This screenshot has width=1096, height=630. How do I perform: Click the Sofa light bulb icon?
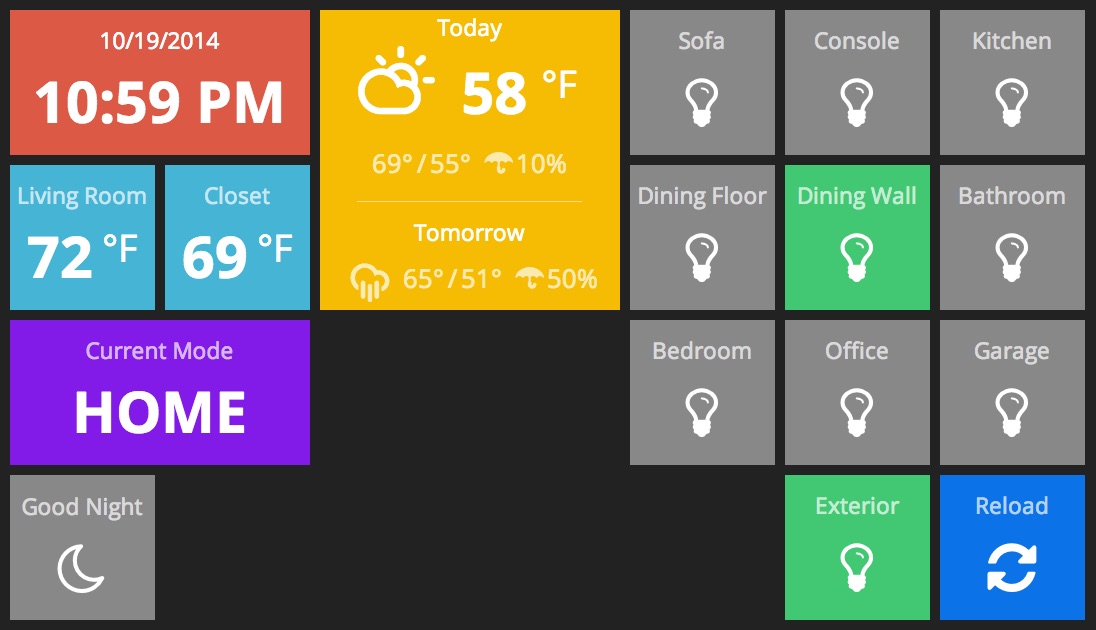click(702, 103)
